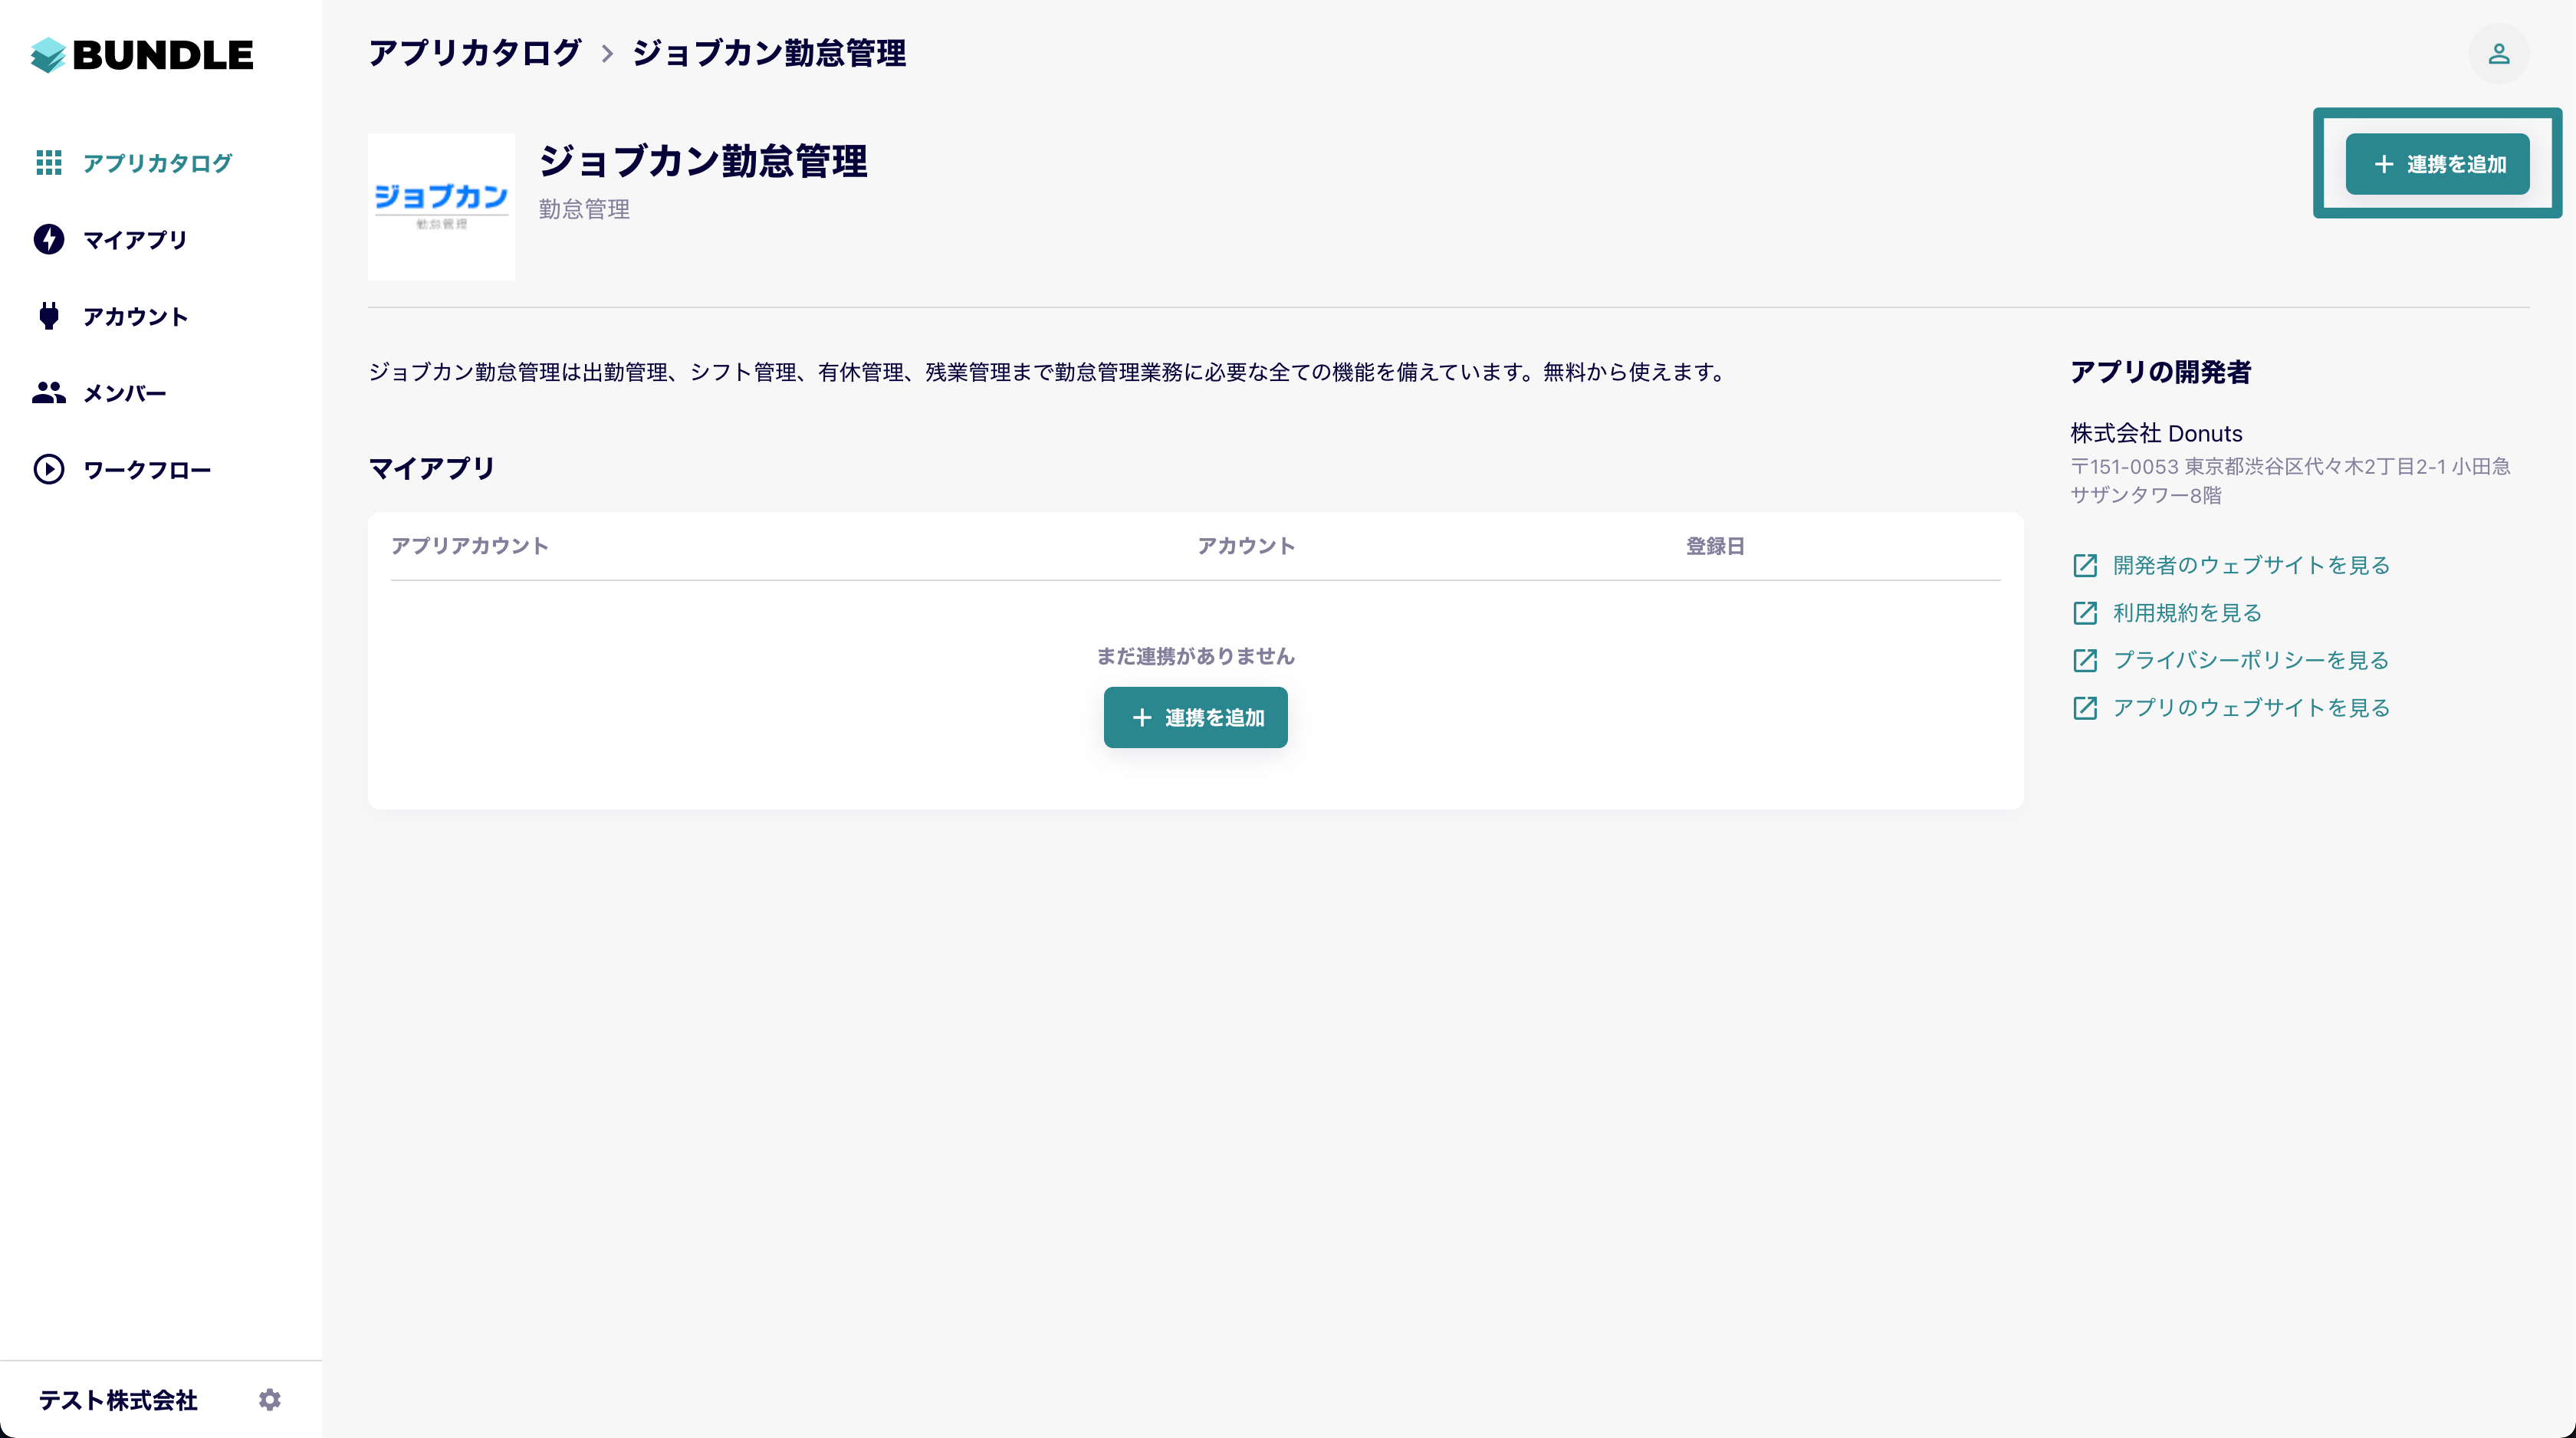The height and width of the screenshot is (1438, 2576).
Task: Click the 勤怠管理 category label under title
Action: [x=584, y=209]
